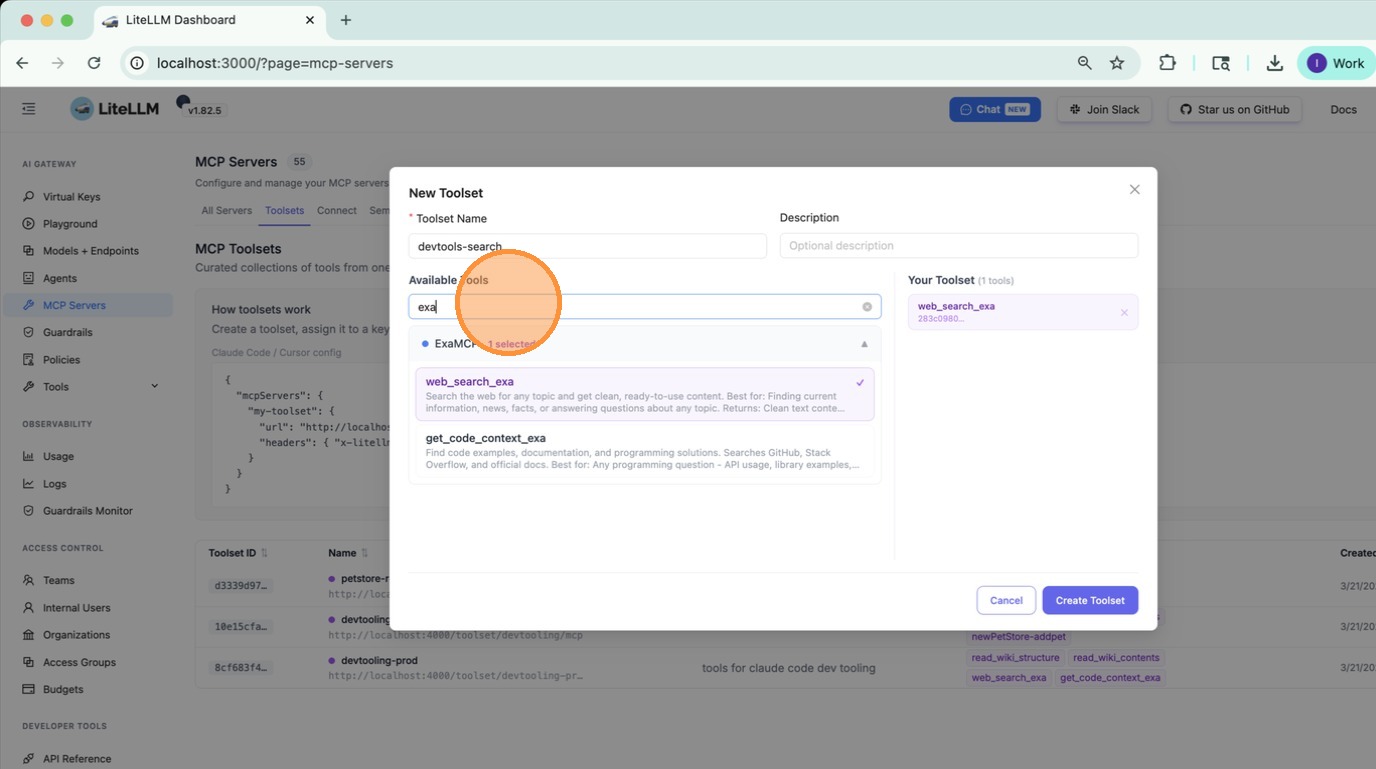Open the Policies page
The height and width of the screenshot is (769, 1376).
point(61,359)
